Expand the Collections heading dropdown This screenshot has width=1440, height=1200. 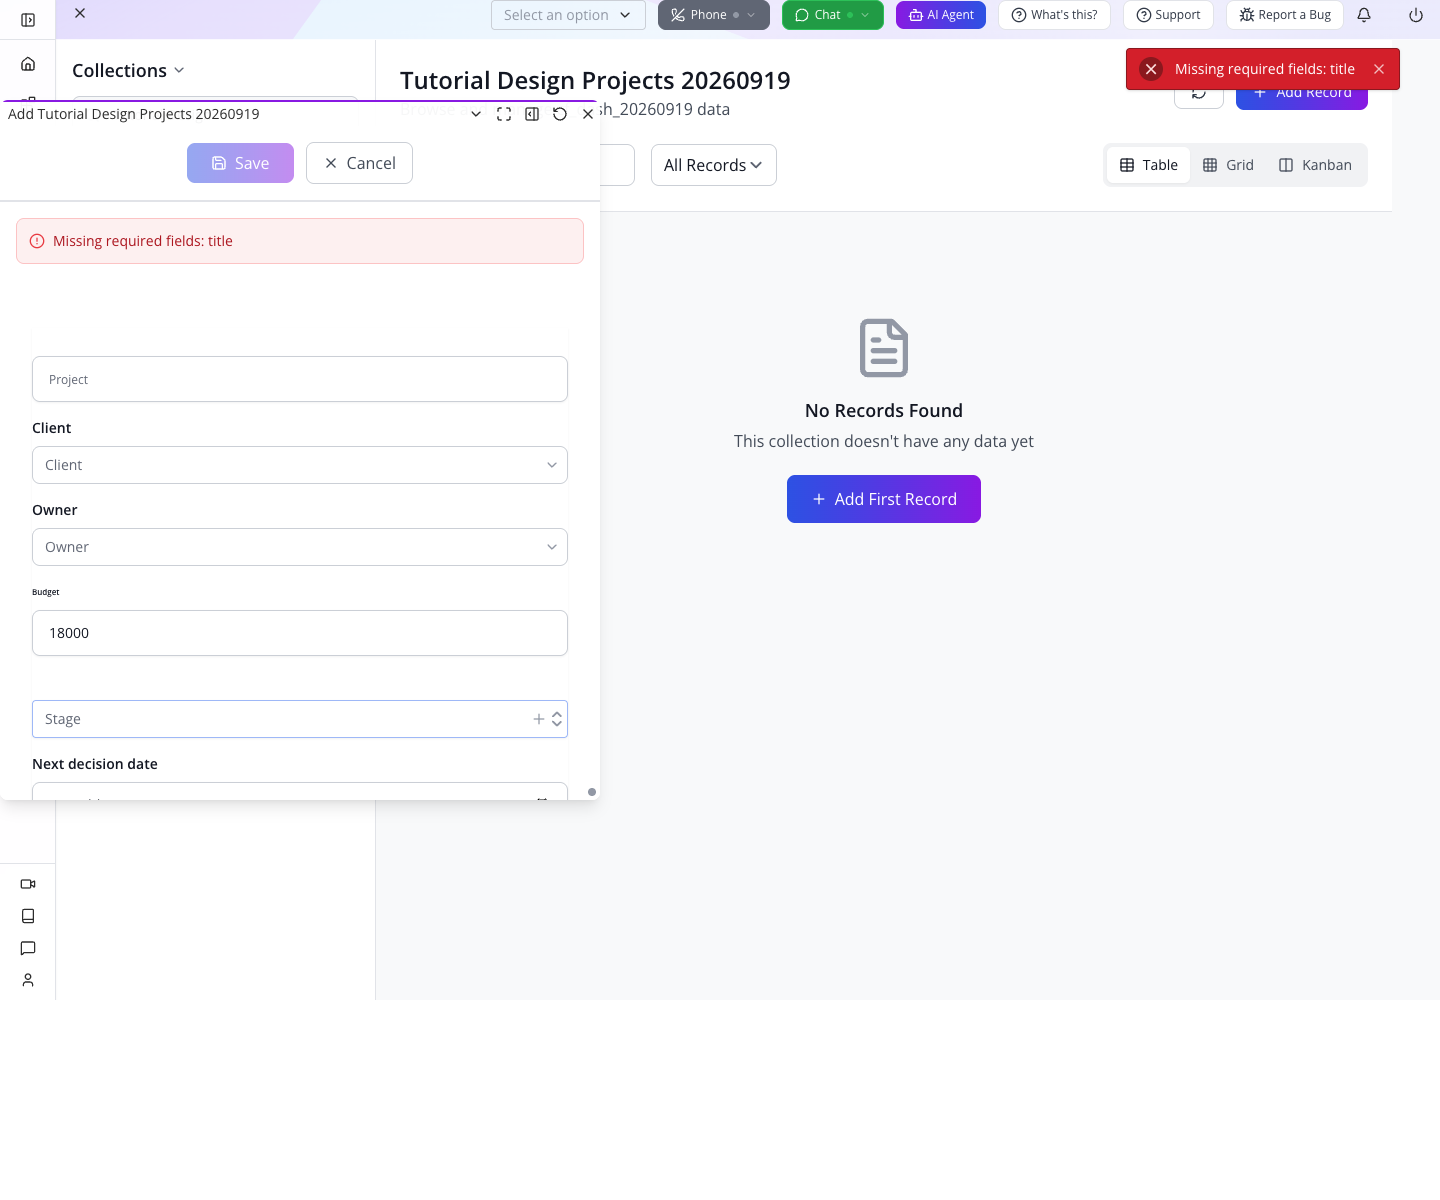click(128, 70)
